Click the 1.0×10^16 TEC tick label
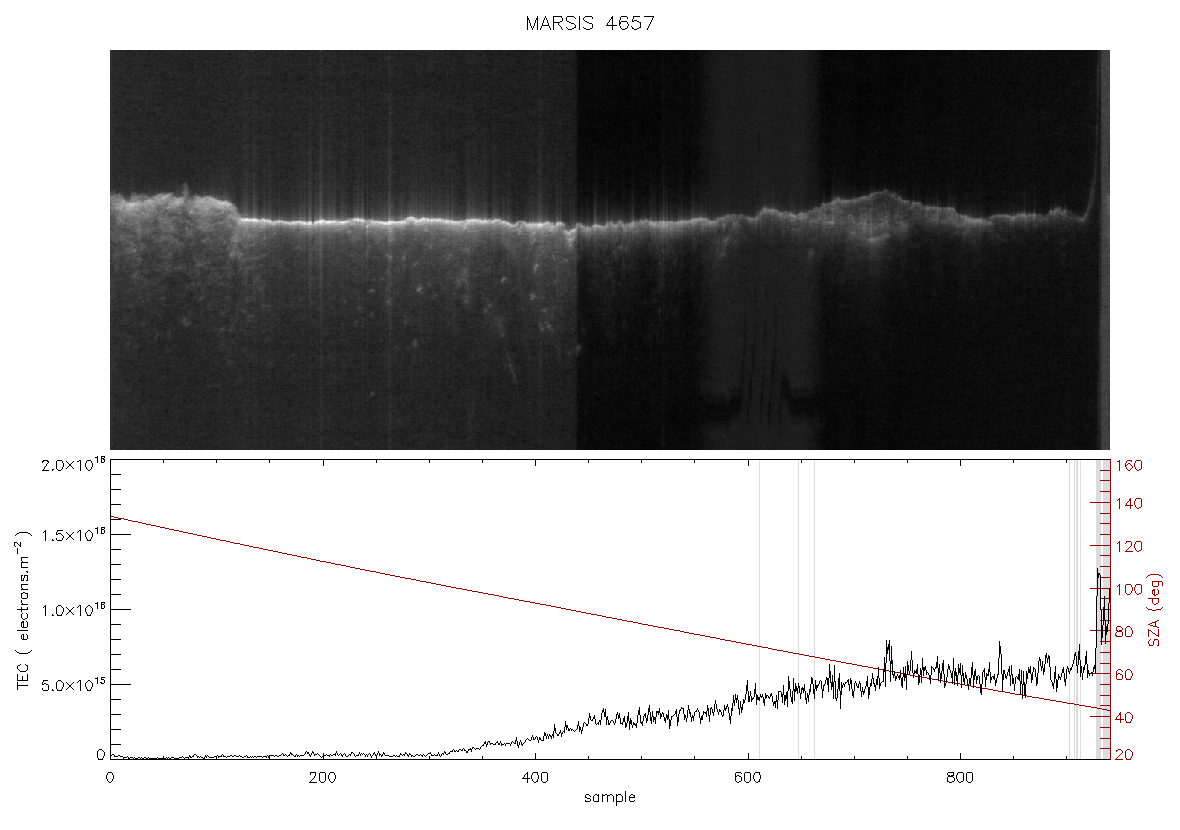Viewport: 1180px width, 830px height. click(74, 610)
